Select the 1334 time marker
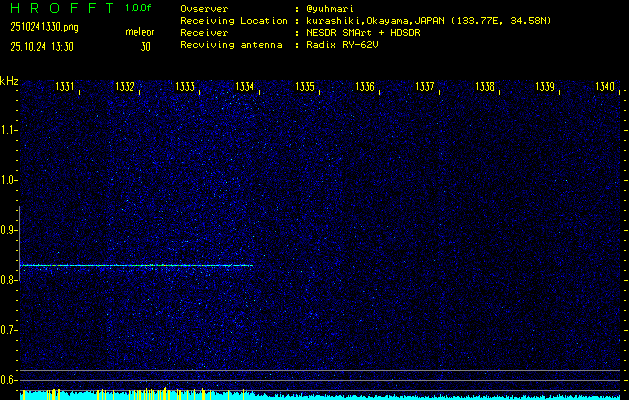Screen dimensions: 629x400 click(244, 88)
